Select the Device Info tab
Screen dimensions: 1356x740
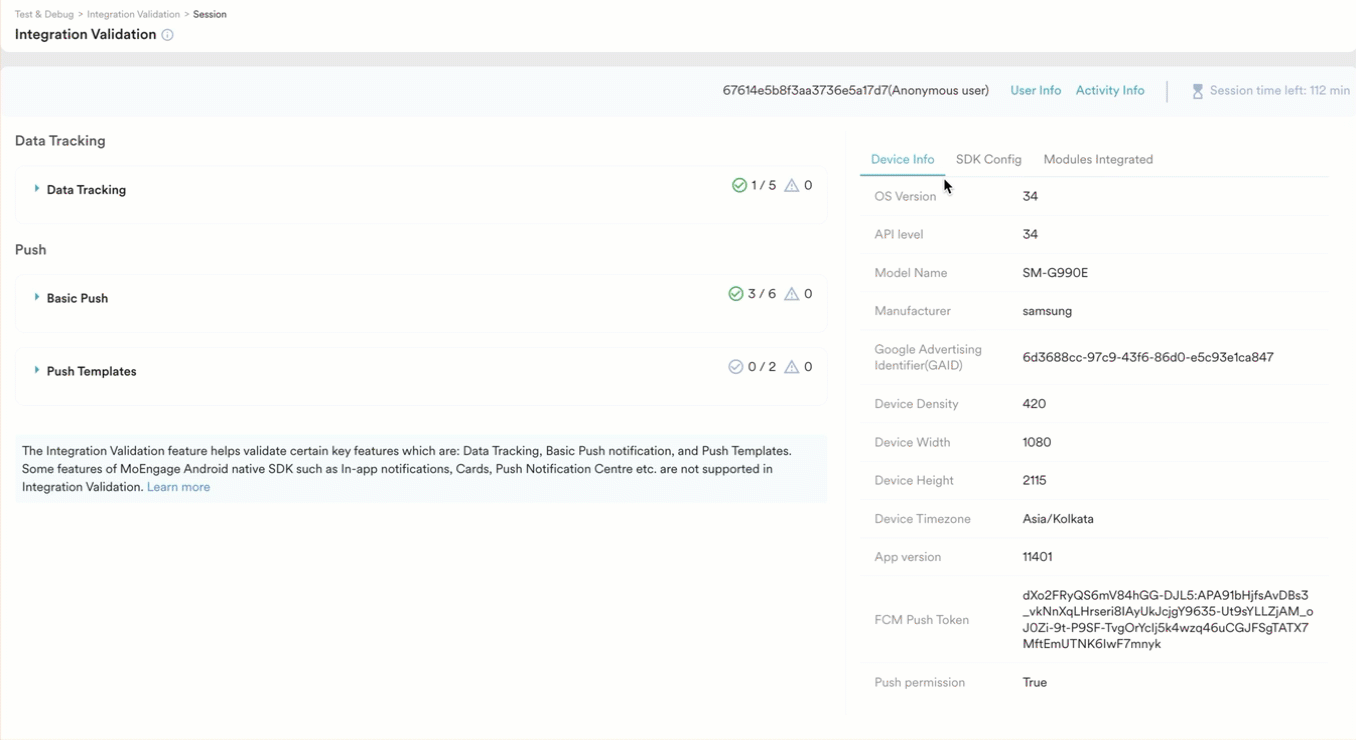coord(902,160)
